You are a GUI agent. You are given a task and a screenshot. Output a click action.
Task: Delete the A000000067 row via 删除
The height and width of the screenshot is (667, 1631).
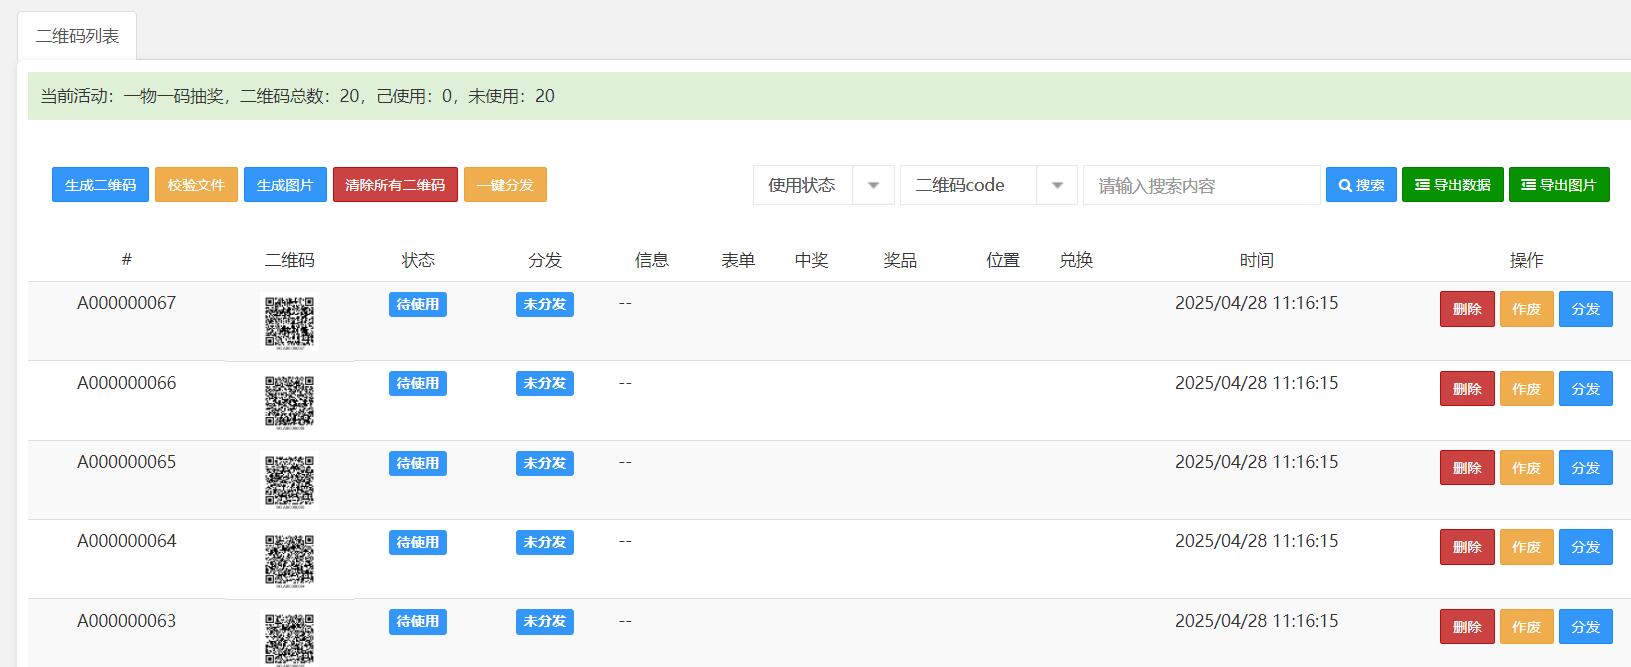[x=1467, y=309]
